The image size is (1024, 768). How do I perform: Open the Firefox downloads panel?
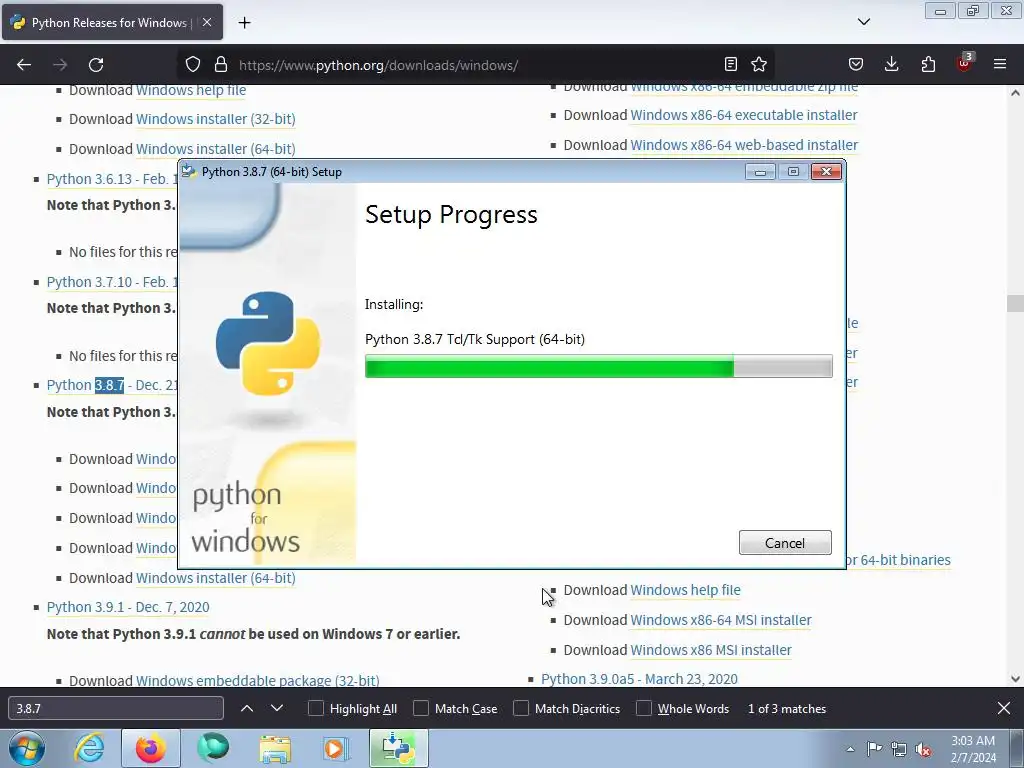coord(891,64)
